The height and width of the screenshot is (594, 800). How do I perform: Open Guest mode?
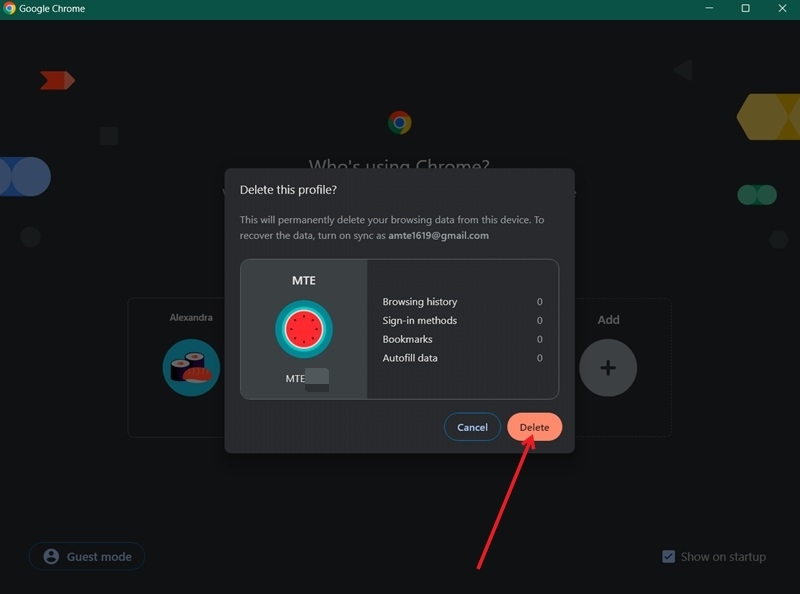click(86, 556)
